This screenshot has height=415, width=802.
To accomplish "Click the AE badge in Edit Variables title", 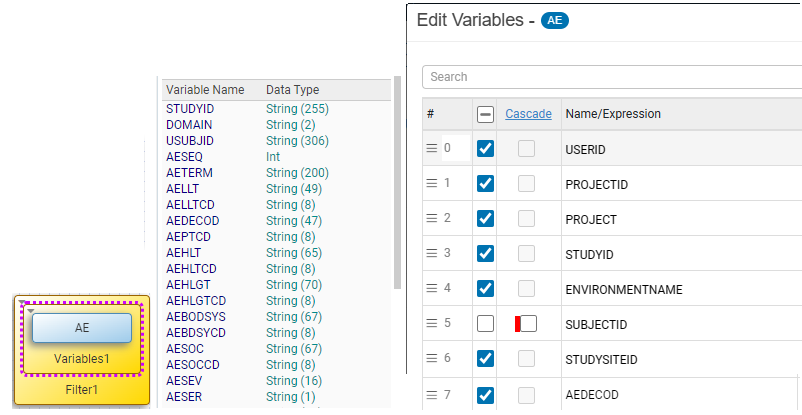I will coord(555,20).
